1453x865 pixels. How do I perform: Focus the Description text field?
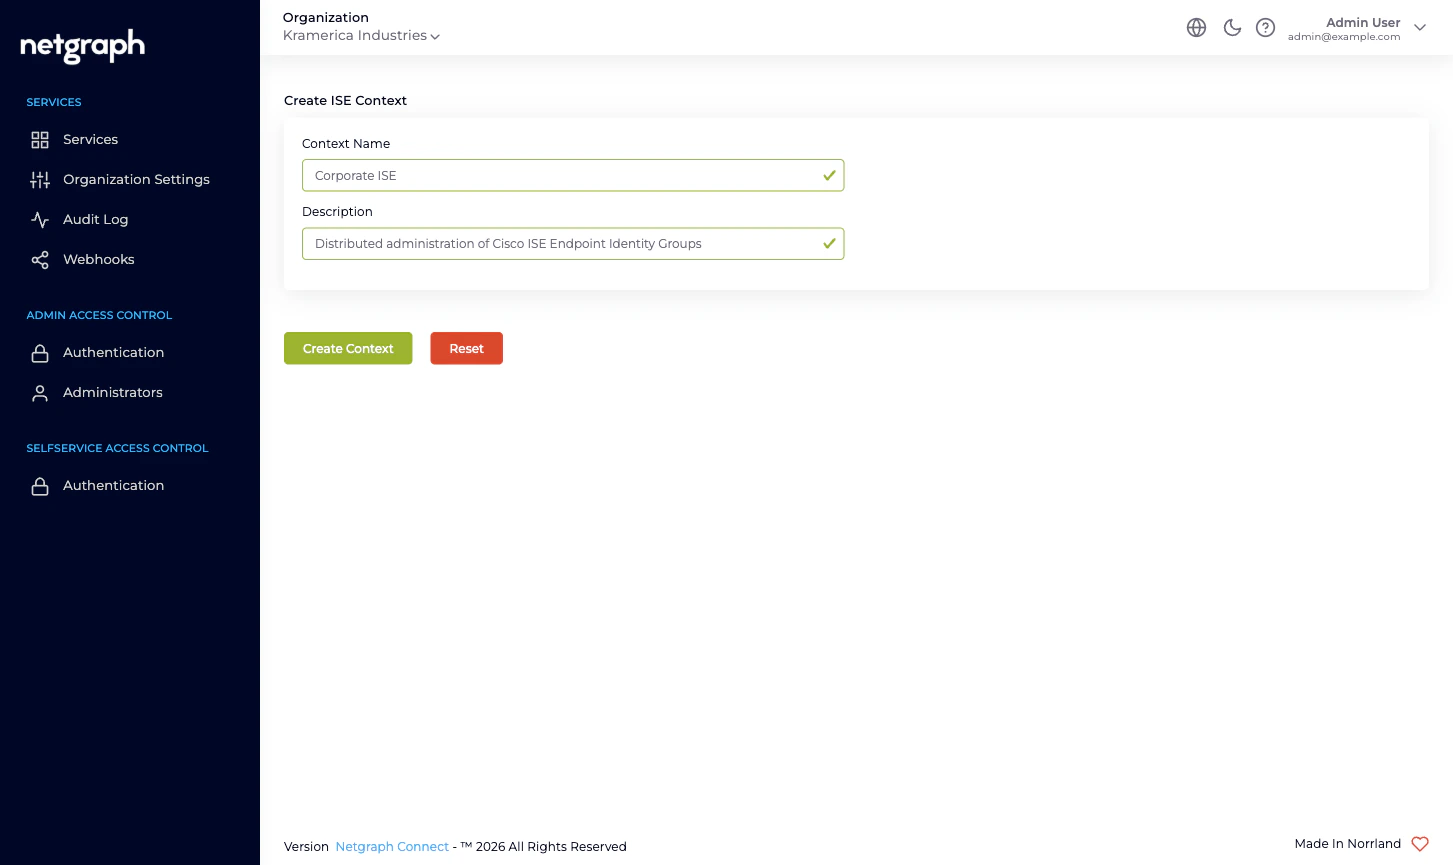click(x=573, y=243)
